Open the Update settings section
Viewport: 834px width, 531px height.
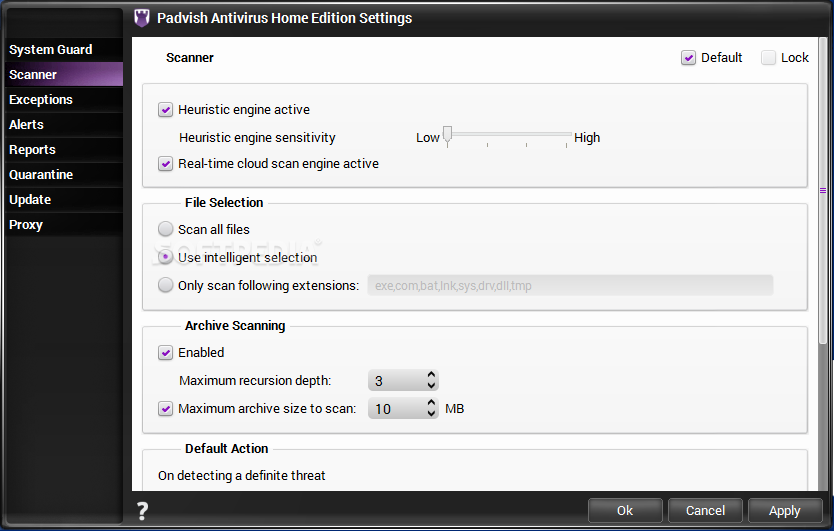tap(64, 200)
